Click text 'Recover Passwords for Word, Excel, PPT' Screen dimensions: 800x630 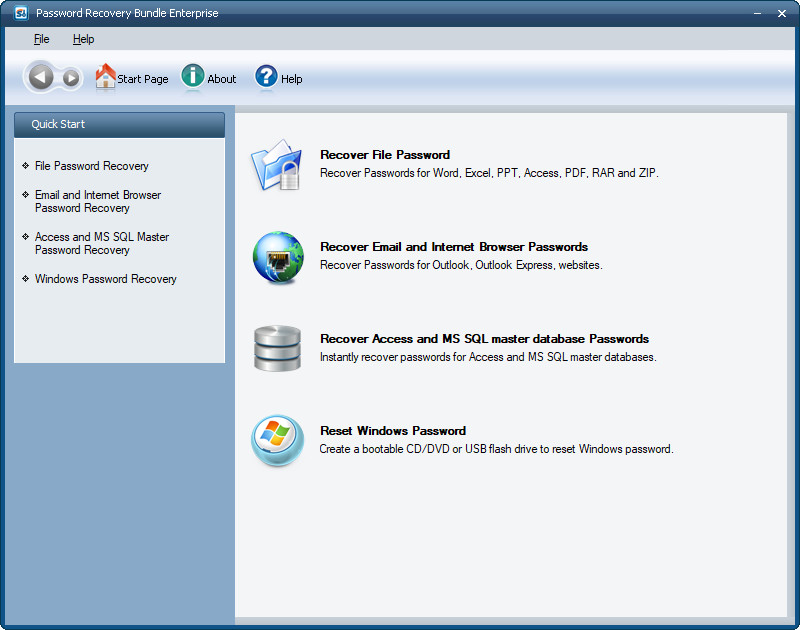(x=418, y=173)
